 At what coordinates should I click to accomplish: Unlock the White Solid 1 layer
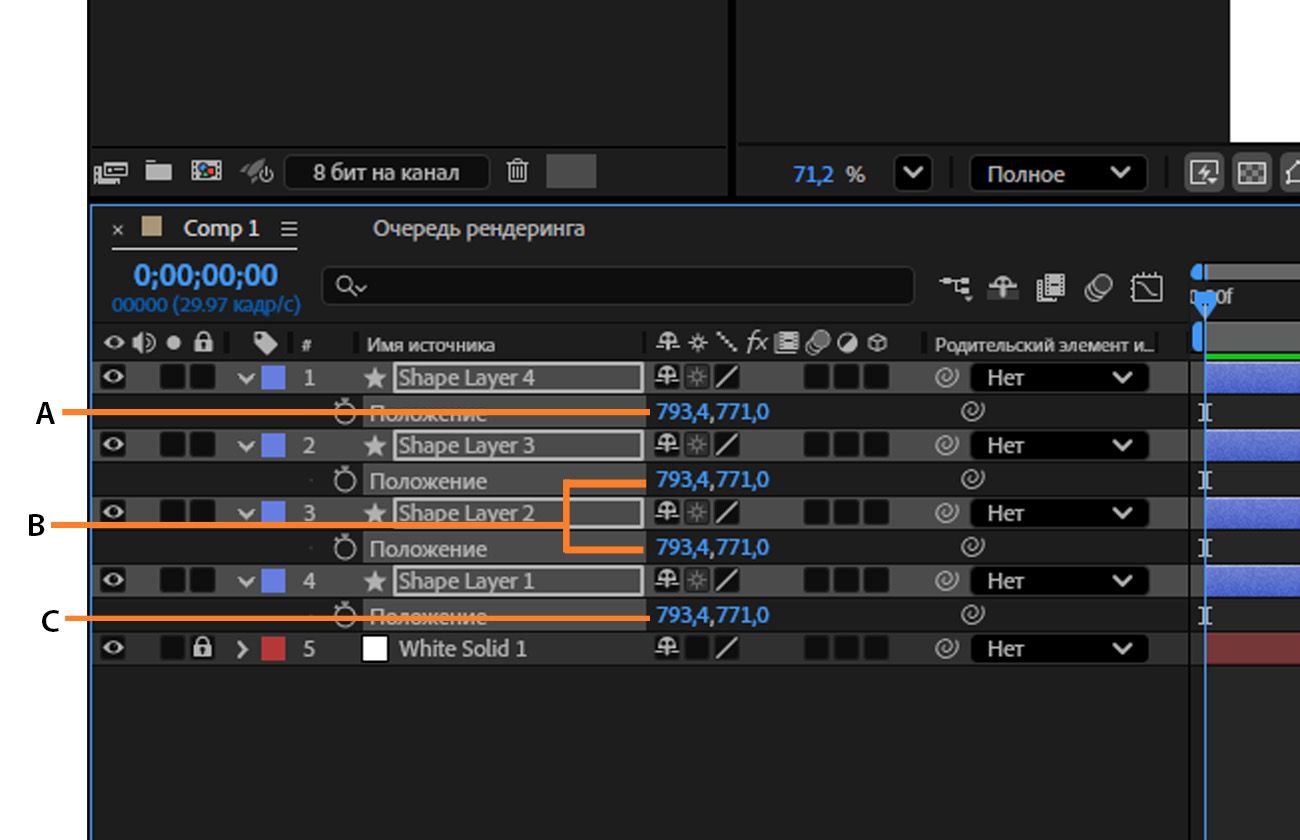203,648
